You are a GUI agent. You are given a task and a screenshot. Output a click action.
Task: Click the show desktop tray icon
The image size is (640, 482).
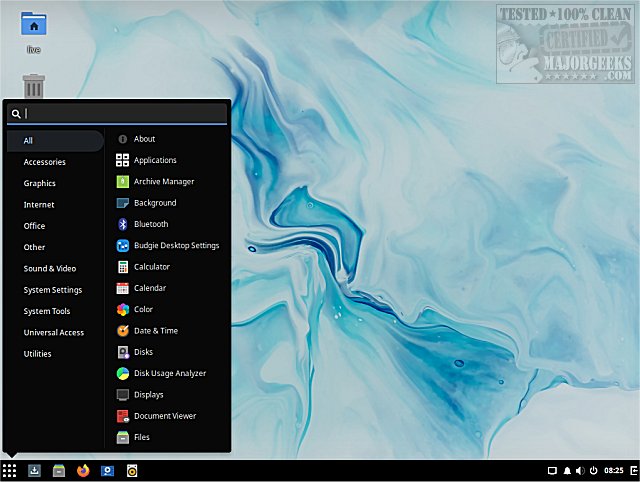pos(552,471)
